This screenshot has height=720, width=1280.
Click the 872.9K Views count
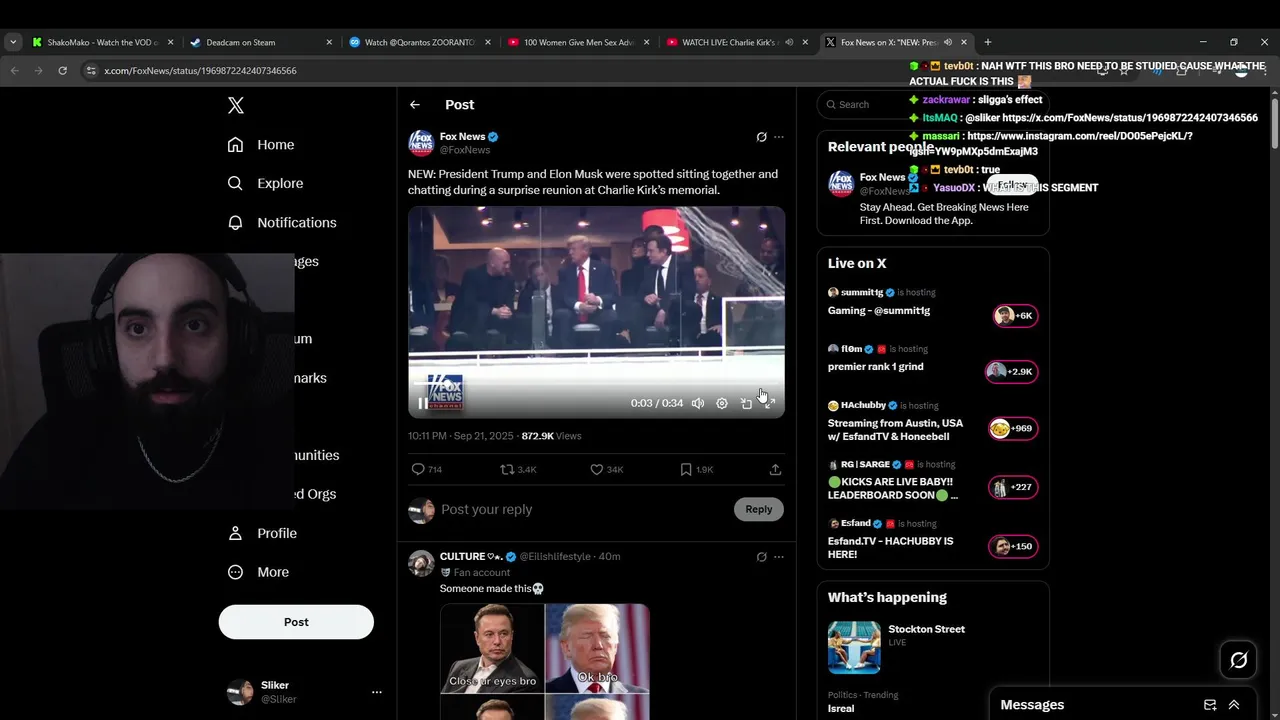point(551,436)
